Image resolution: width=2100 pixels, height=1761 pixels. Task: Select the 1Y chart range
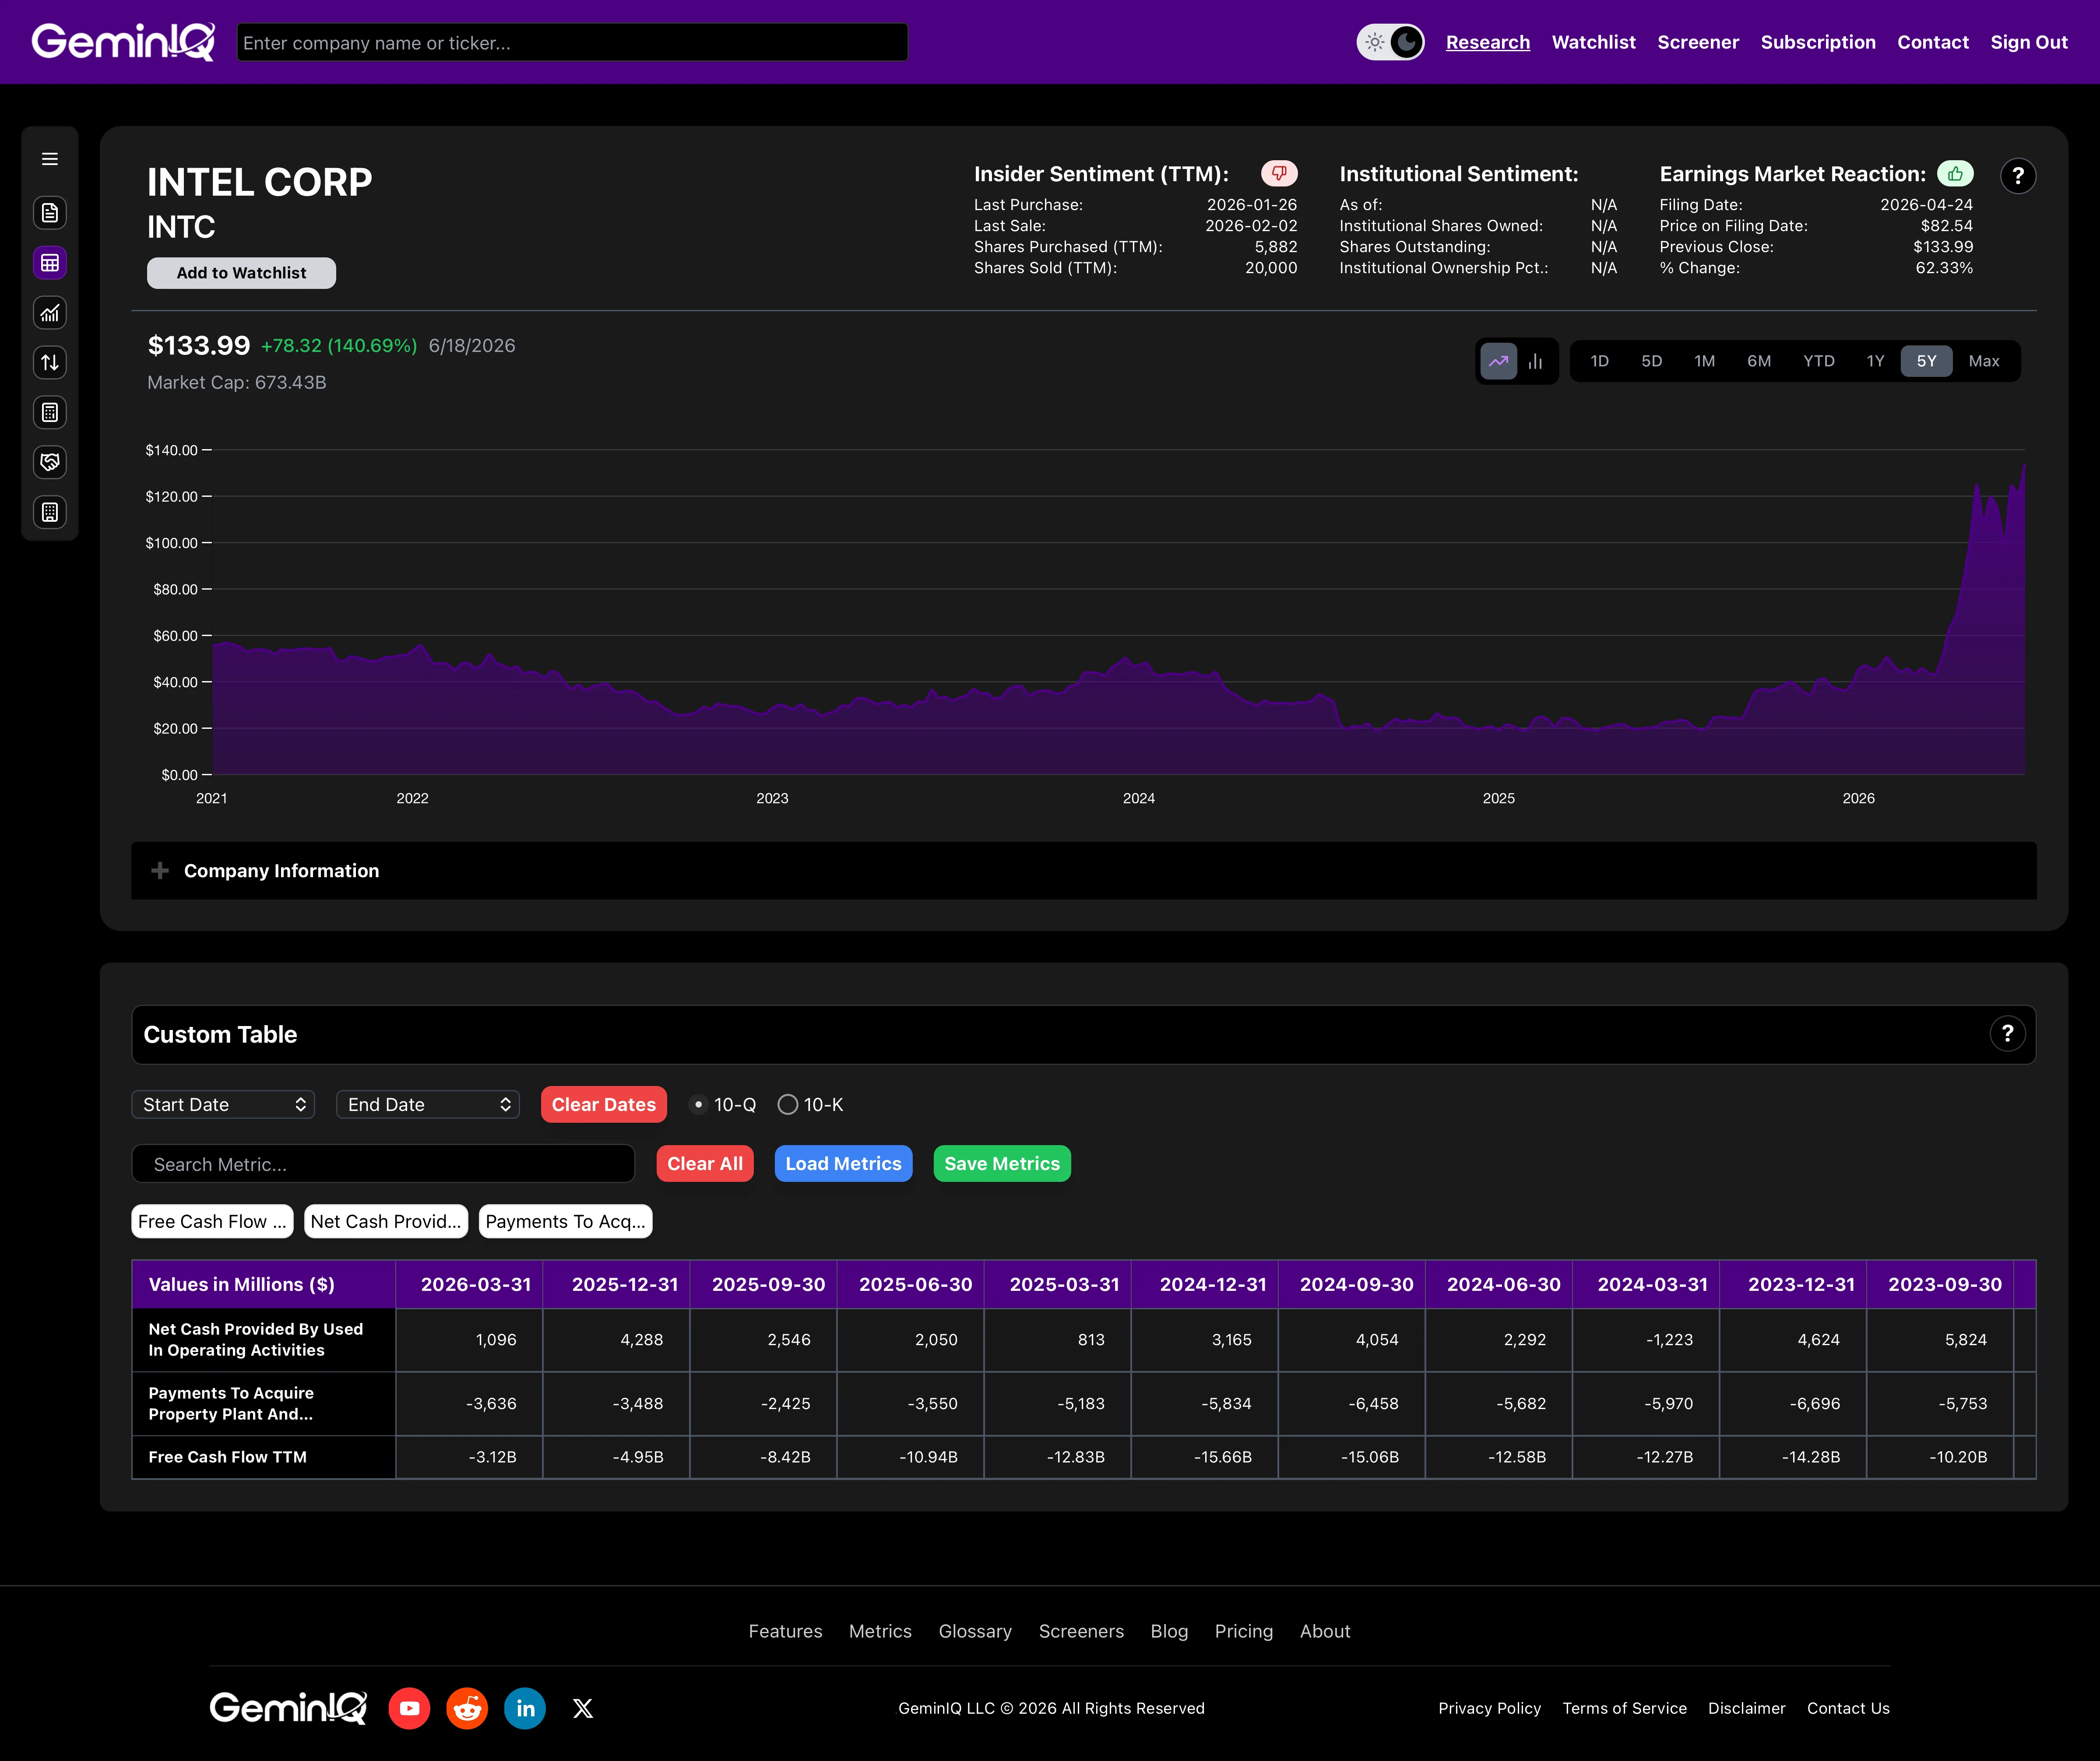(x=1875, y=361)
